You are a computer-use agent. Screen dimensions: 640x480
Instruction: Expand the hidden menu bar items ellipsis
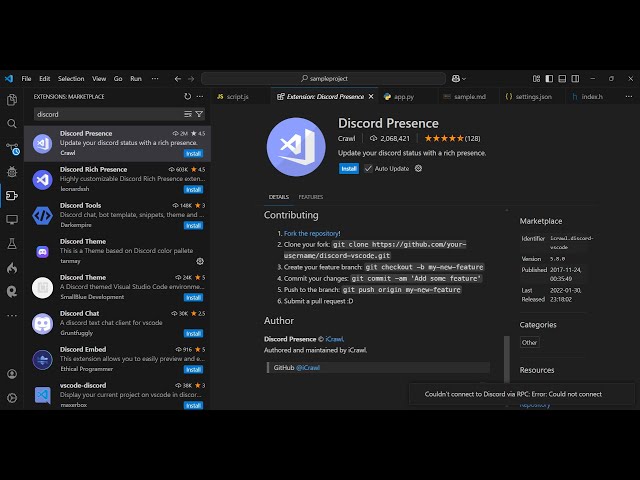152,78
